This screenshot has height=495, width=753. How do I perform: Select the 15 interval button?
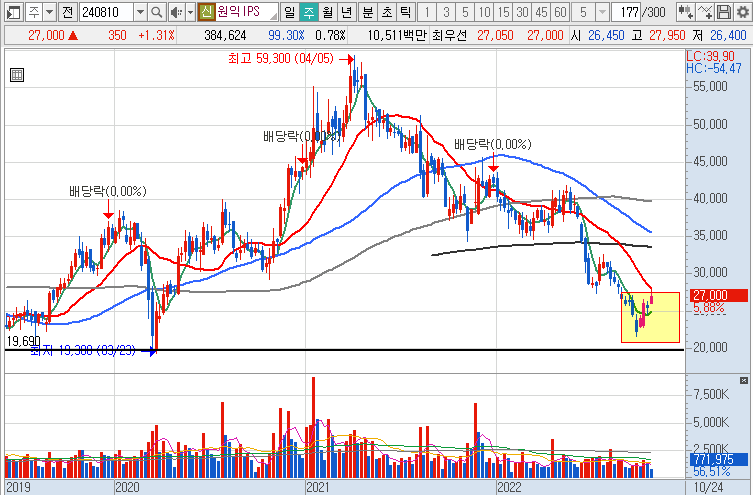point(503,12)
